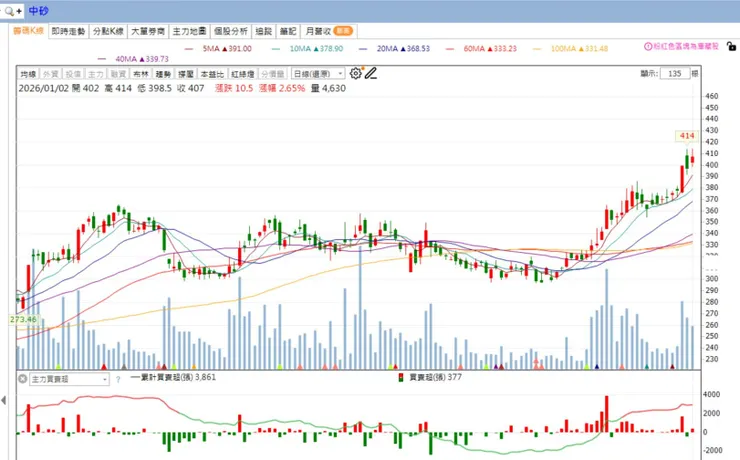Open the chart settings gear icon
This screenshot has height=460, width=740.
point(355,74)
